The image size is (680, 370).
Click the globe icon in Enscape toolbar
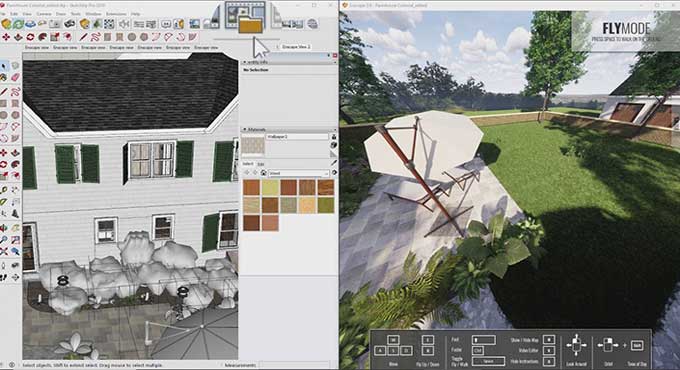tap(312, 24)
